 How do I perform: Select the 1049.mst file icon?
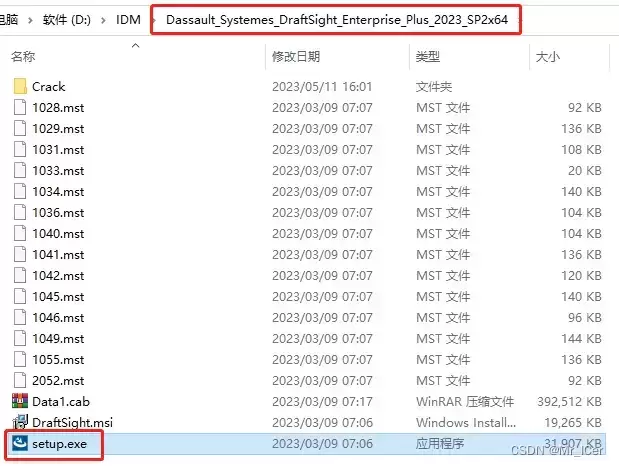20,338
